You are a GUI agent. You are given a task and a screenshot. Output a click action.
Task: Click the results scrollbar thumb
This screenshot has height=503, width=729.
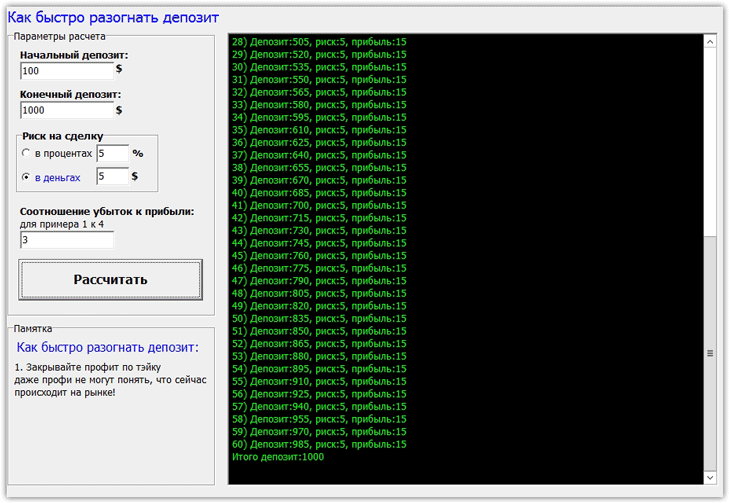coord(710,352)
